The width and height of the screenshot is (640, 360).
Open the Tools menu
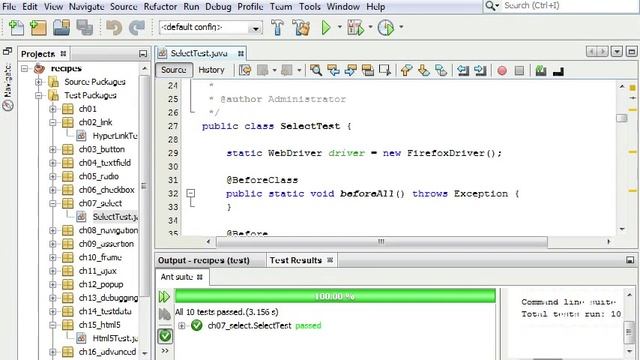pos(310,7)
